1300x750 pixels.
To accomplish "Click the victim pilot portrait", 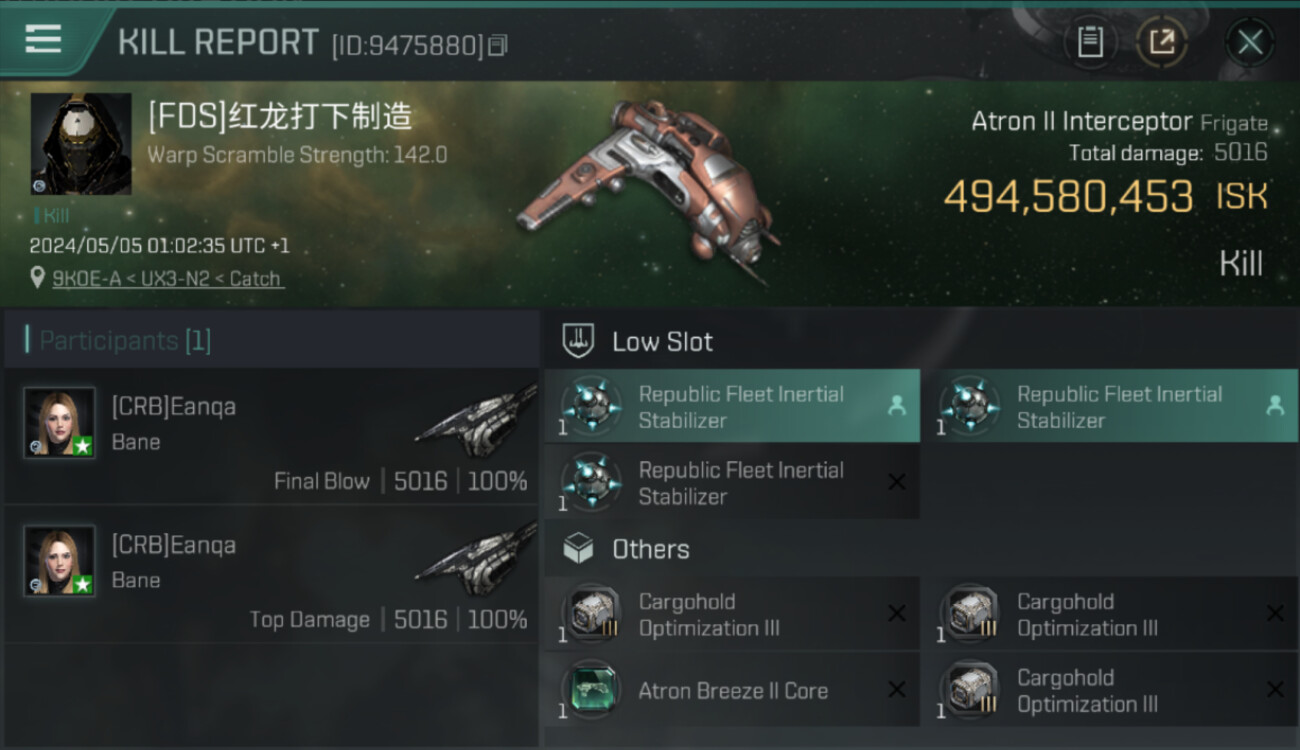I will (x=81, y=144).
